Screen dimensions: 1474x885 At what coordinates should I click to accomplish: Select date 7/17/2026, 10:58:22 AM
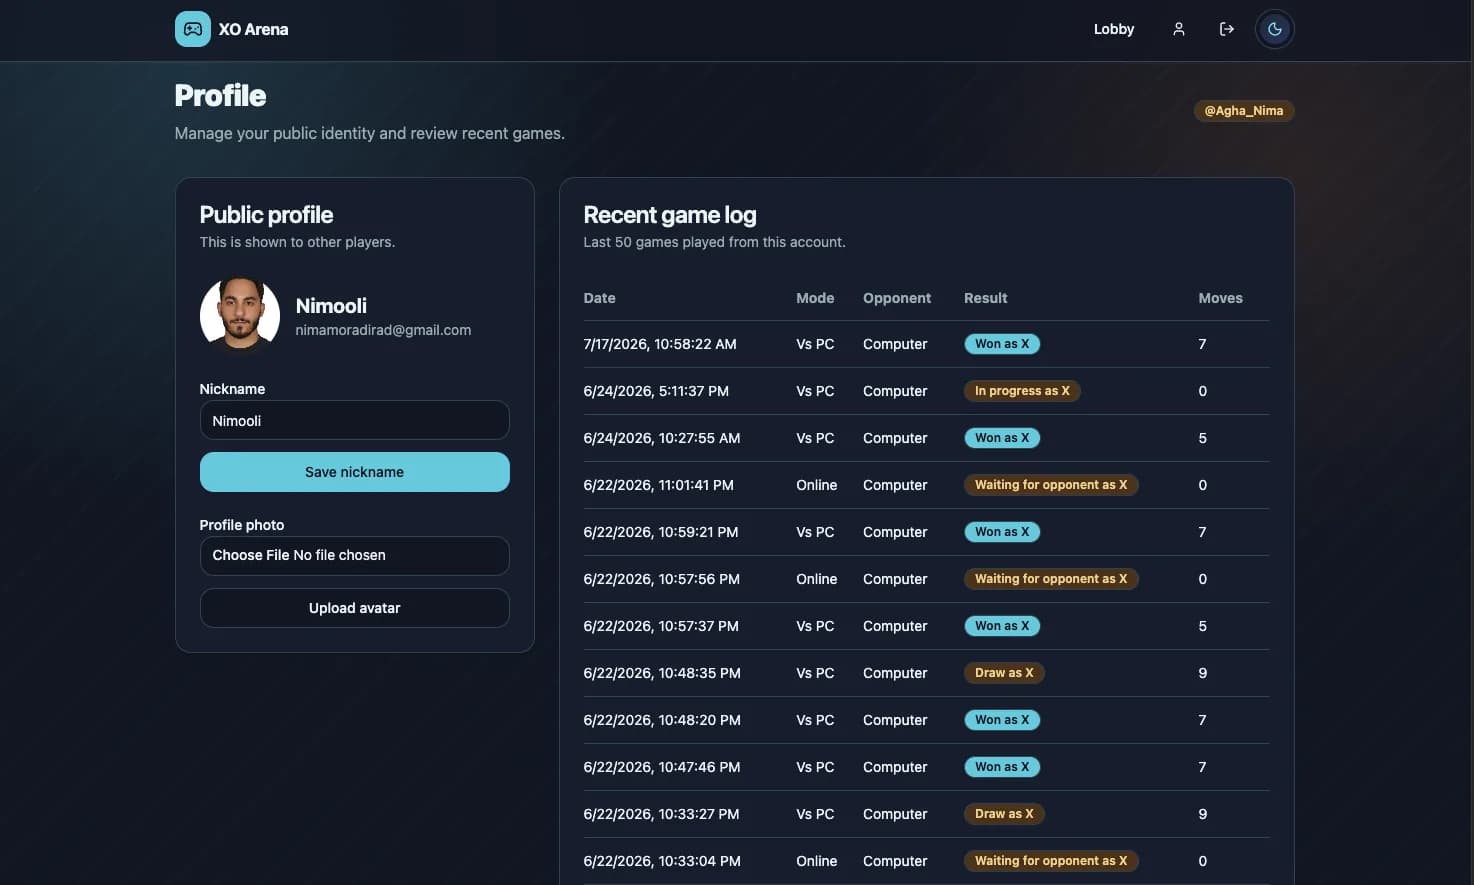click(660, 344)
